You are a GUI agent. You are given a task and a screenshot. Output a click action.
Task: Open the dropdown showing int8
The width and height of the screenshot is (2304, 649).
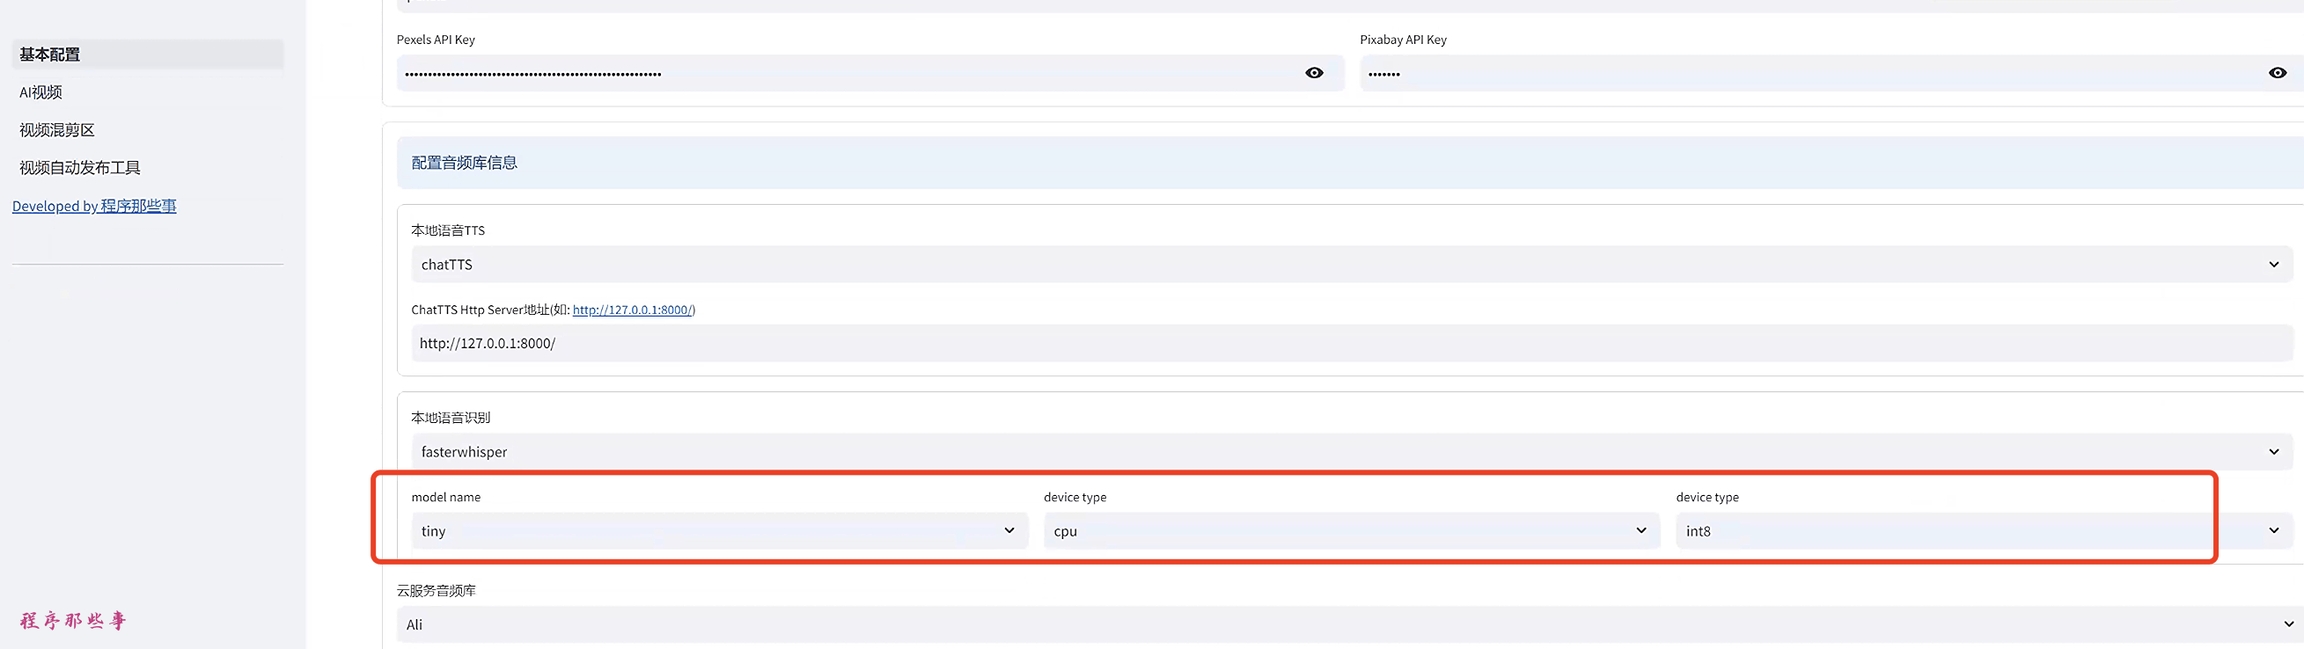[x=1983, y=531]
